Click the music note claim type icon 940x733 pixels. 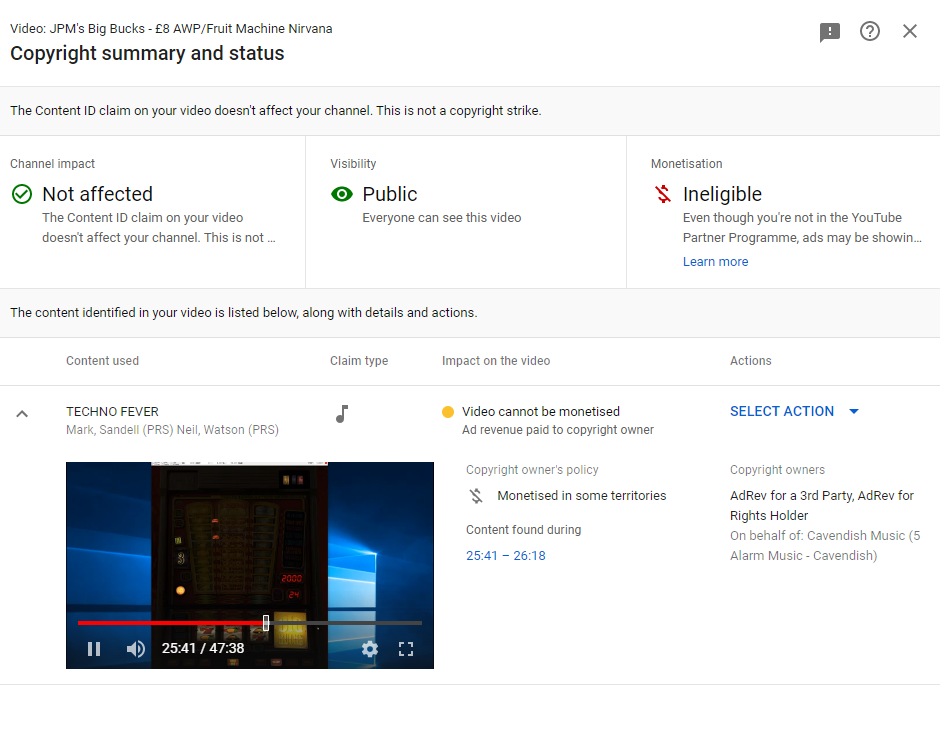point(342,413)
